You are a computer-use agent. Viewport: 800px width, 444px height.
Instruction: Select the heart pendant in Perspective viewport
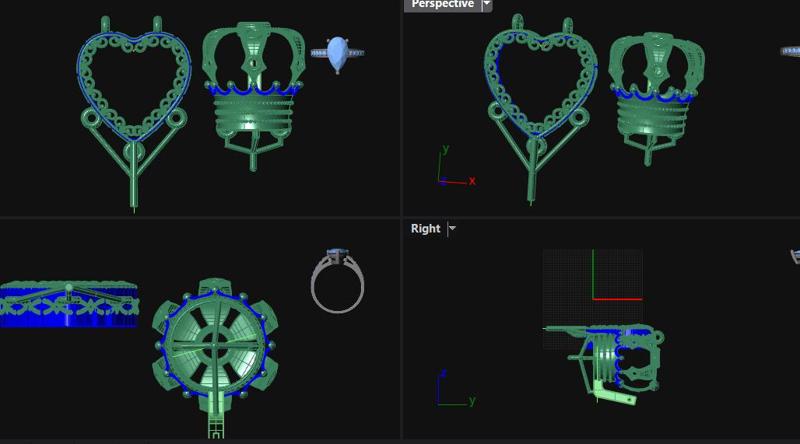[539, 109]
